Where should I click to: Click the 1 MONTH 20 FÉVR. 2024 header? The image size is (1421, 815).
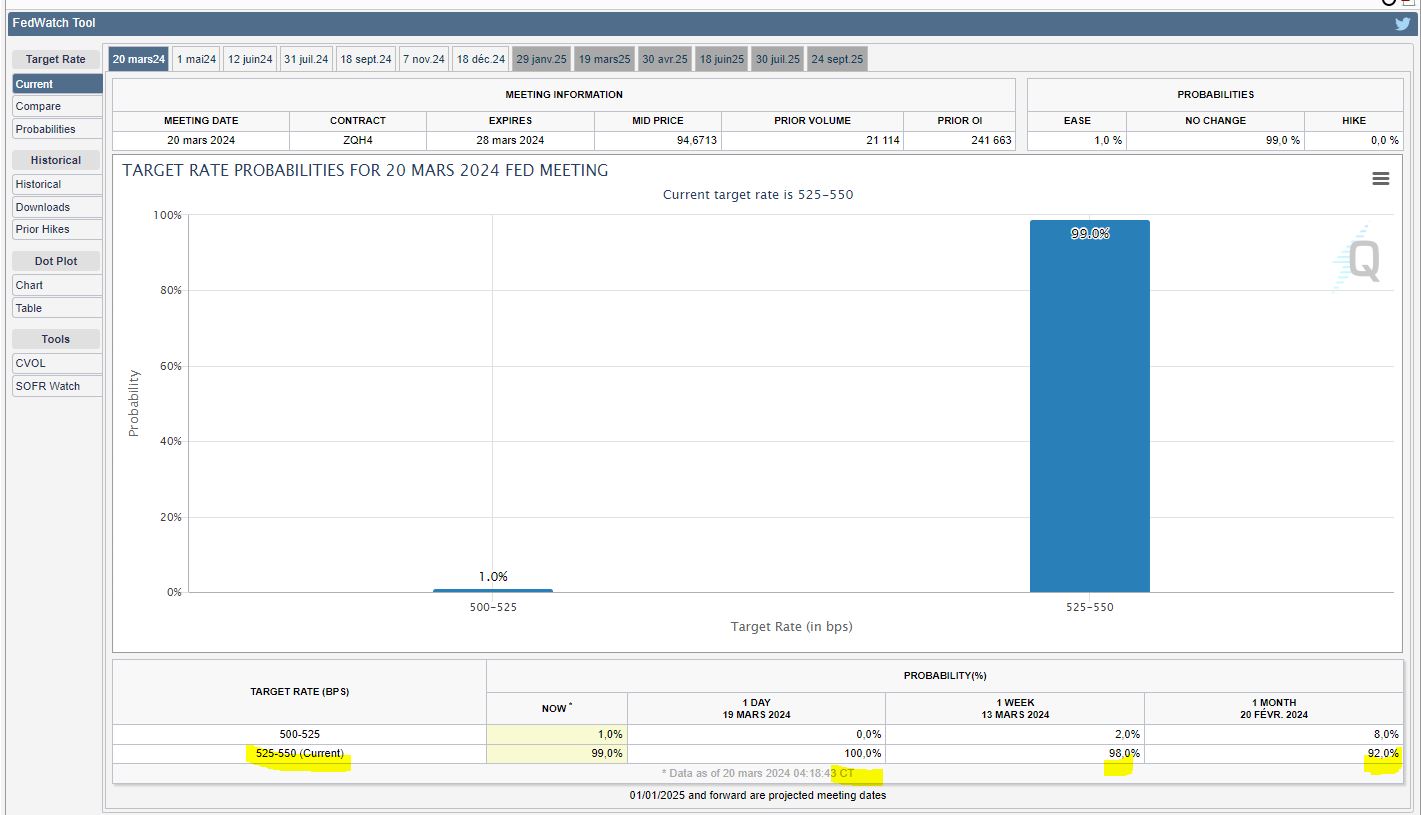1274,708
